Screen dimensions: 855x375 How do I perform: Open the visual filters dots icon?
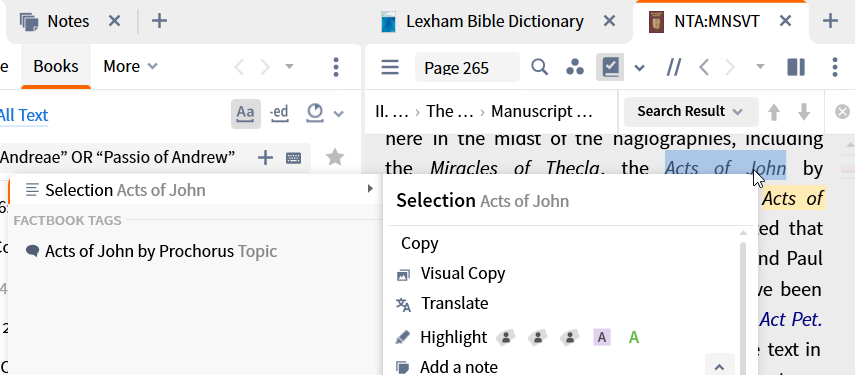pyautogui.click(x=575, y=67)
